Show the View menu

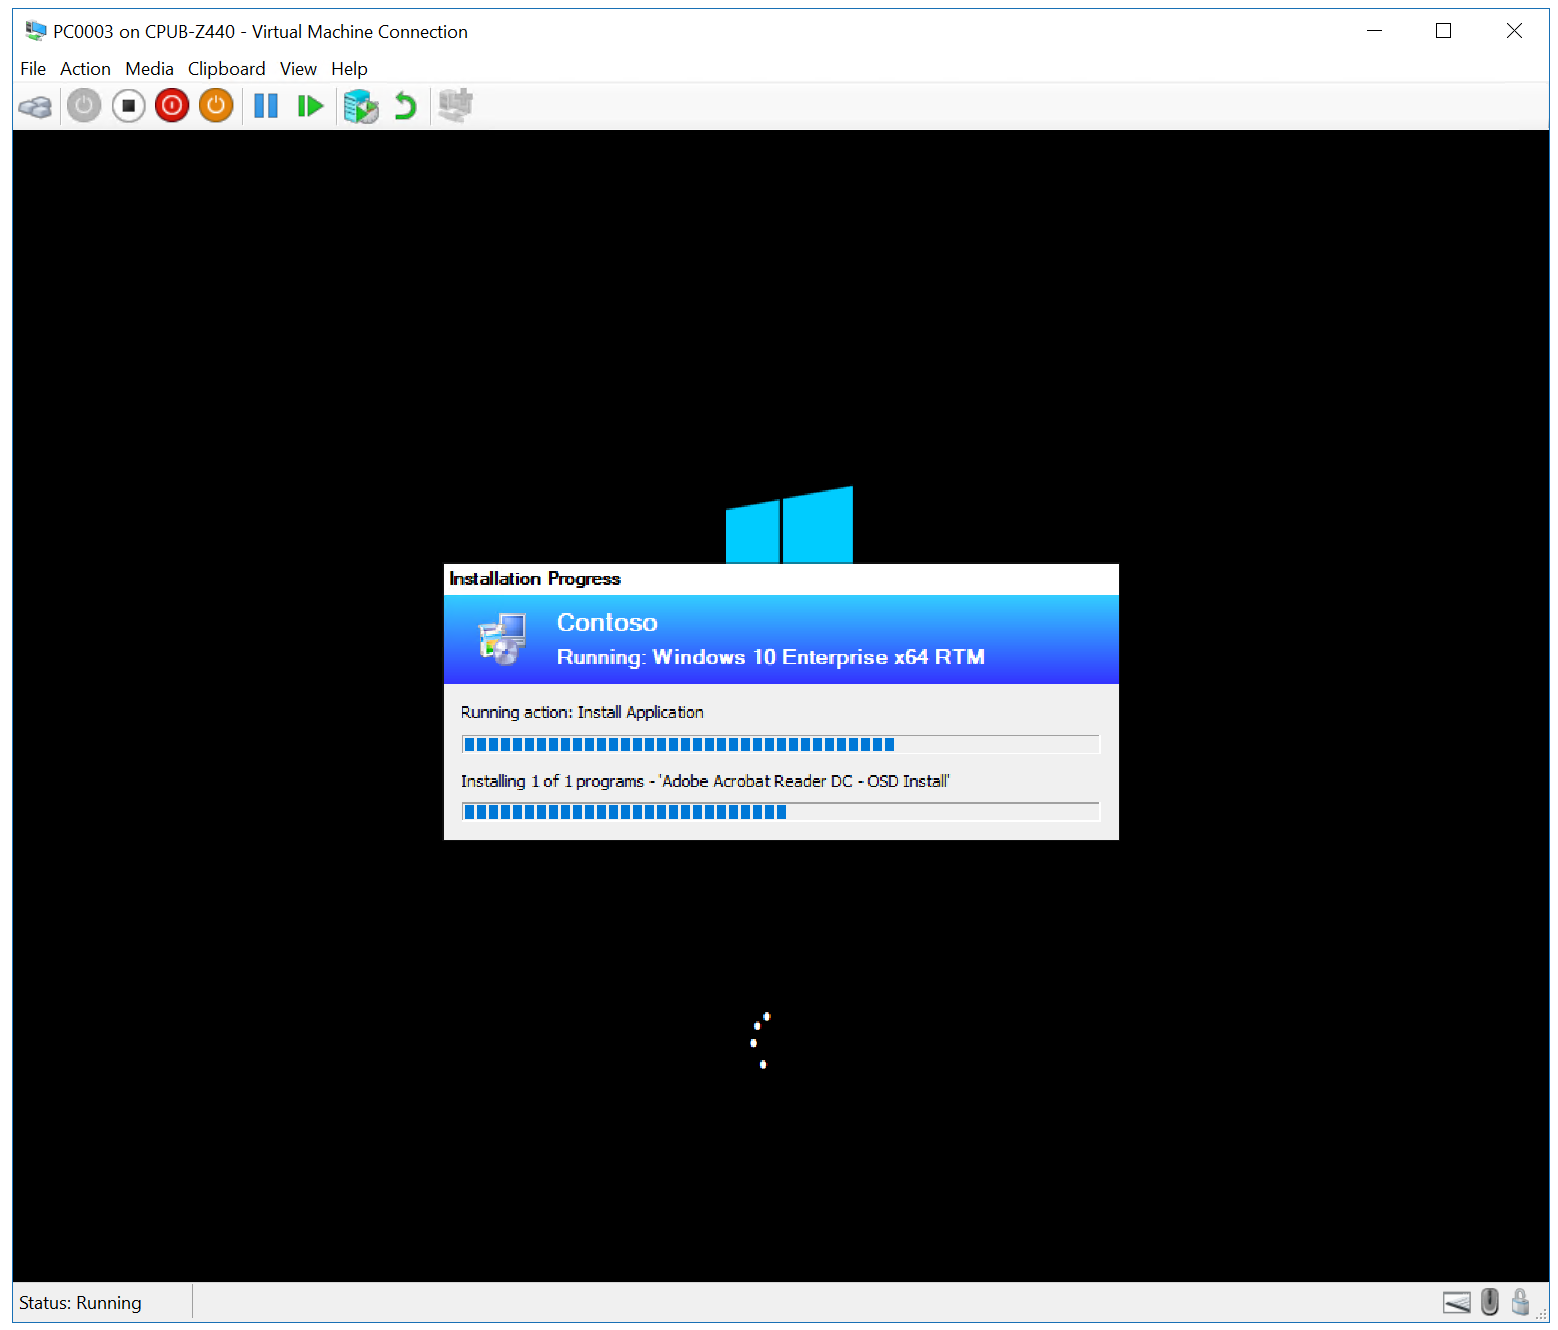coord(298,69)
